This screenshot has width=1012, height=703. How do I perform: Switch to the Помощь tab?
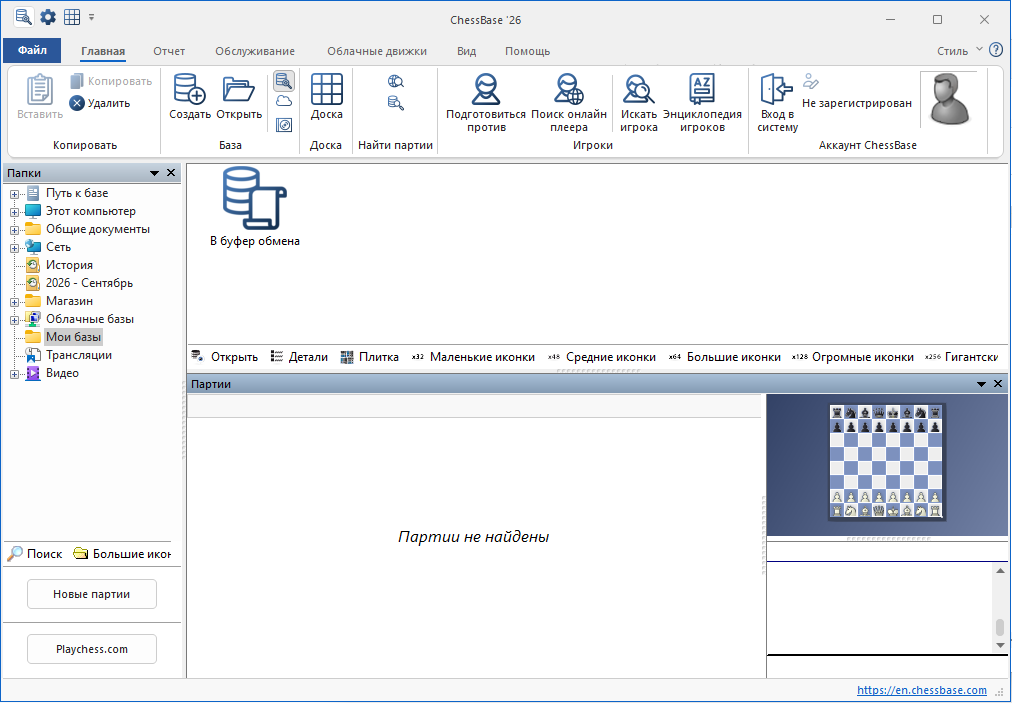527,51
